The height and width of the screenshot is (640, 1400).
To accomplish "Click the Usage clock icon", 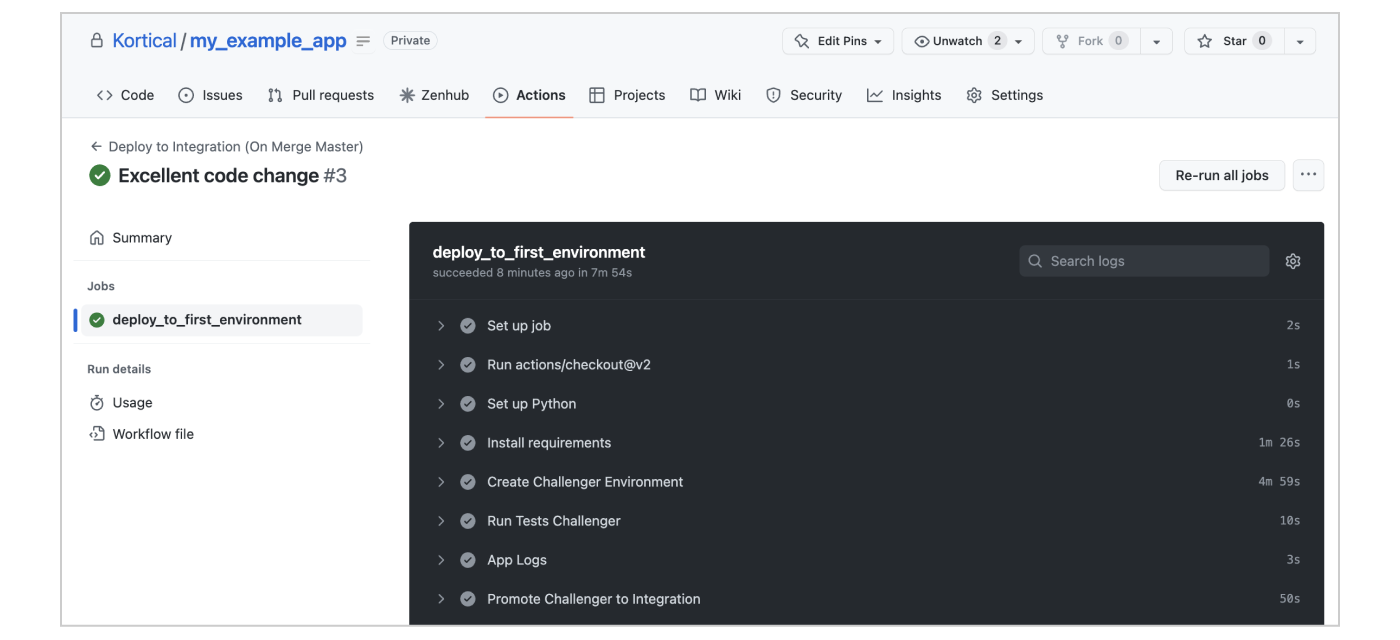I will 96,402.
